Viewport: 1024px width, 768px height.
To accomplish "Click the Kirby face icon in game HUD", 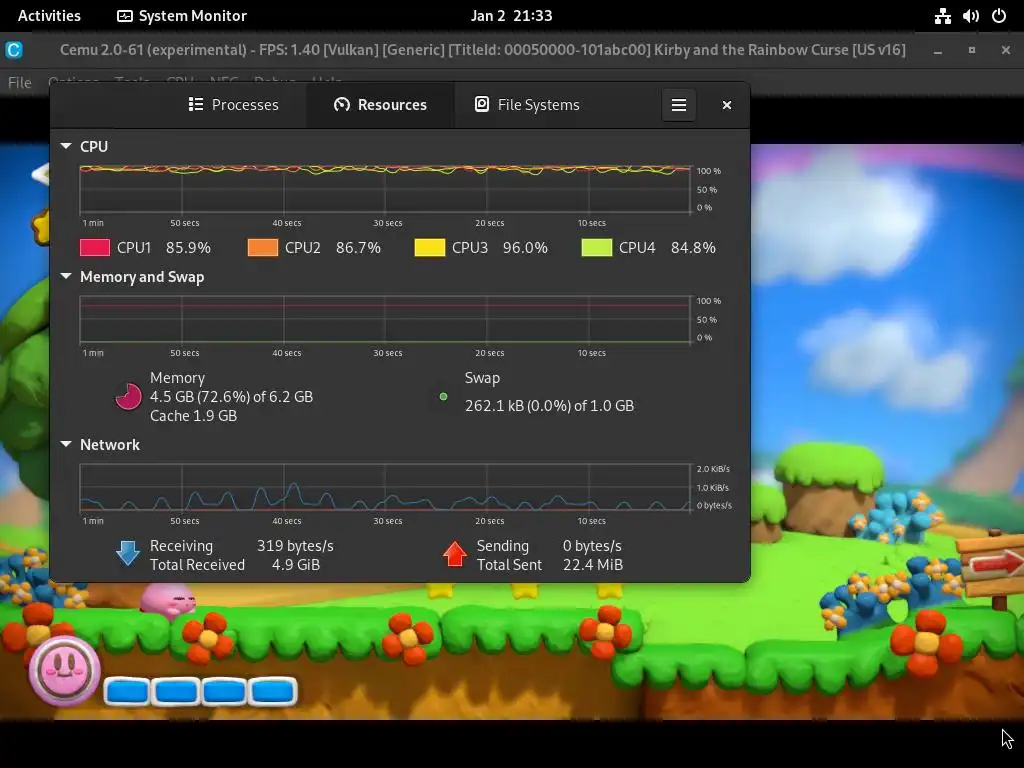I will [x=64, y=669].
